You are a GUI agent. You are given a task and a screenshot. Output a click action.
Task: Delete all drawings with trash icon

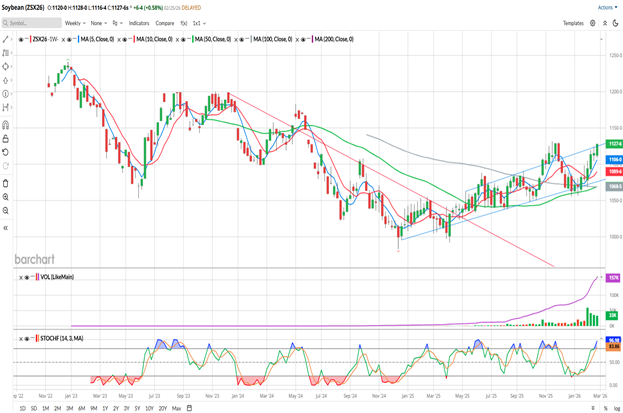tap(5, 183)
